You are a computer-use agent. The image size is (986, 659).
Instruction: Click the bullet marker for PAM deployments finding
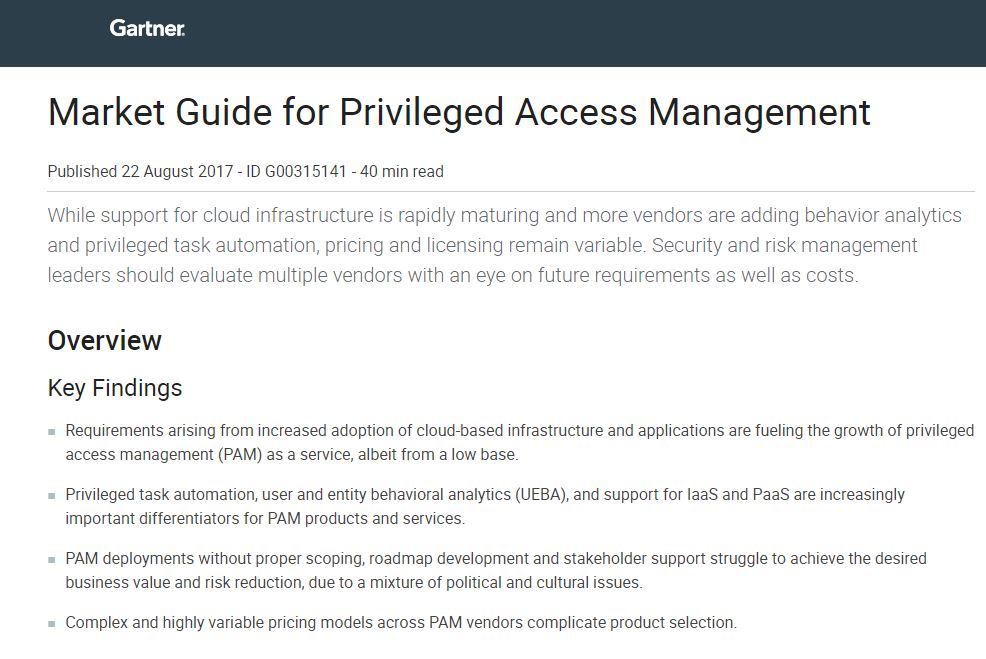[x=50, y=559]
